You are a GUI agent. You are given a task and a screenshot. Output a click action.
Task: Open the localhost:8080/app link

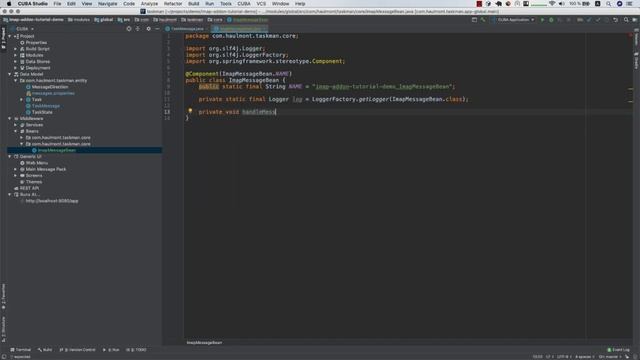[x=52, y=201]
